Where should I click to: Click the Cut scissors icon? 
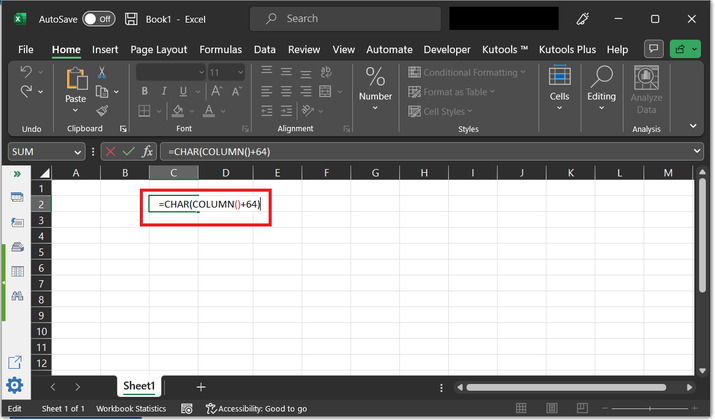102,72
